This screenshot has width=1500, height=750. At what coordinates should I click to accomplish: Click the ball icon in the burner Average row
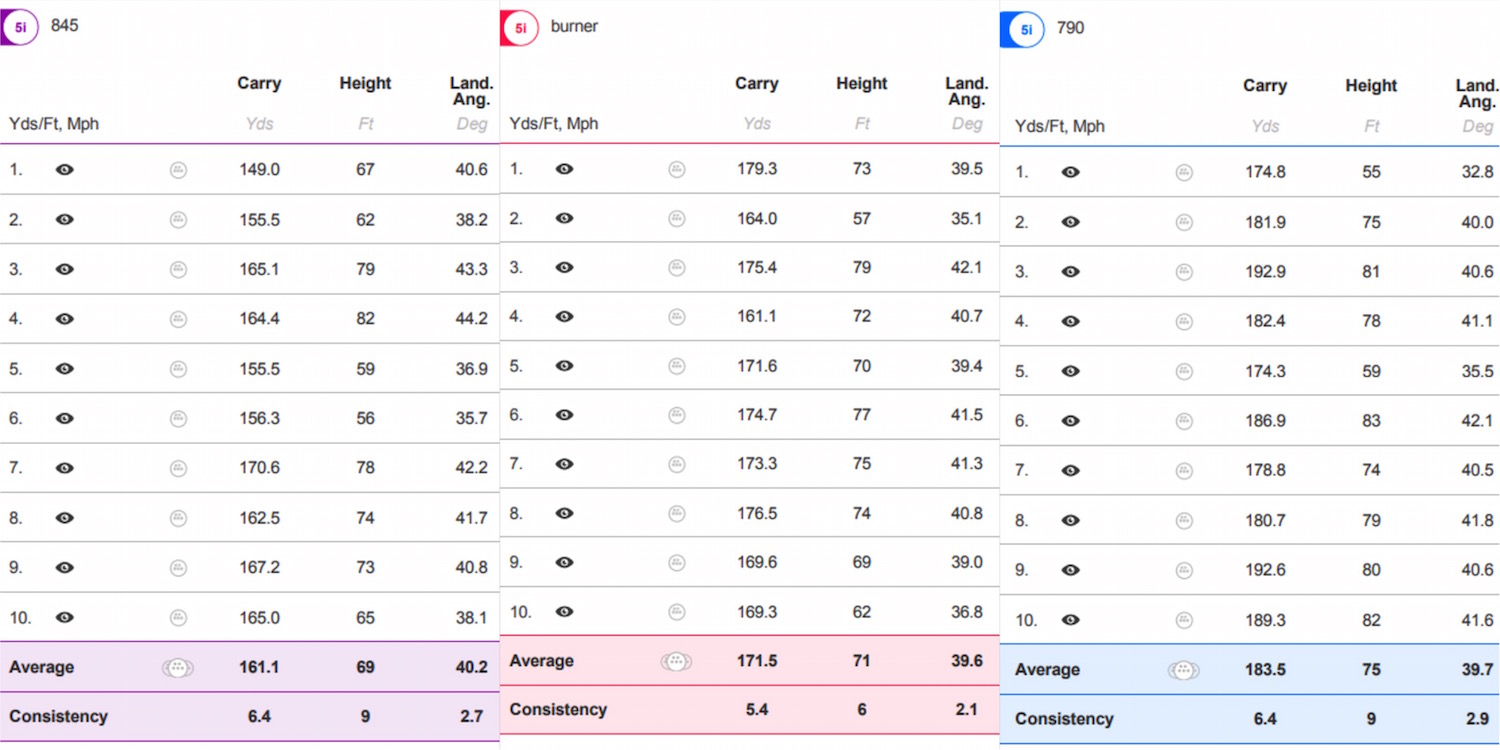(x=676, y=661)
